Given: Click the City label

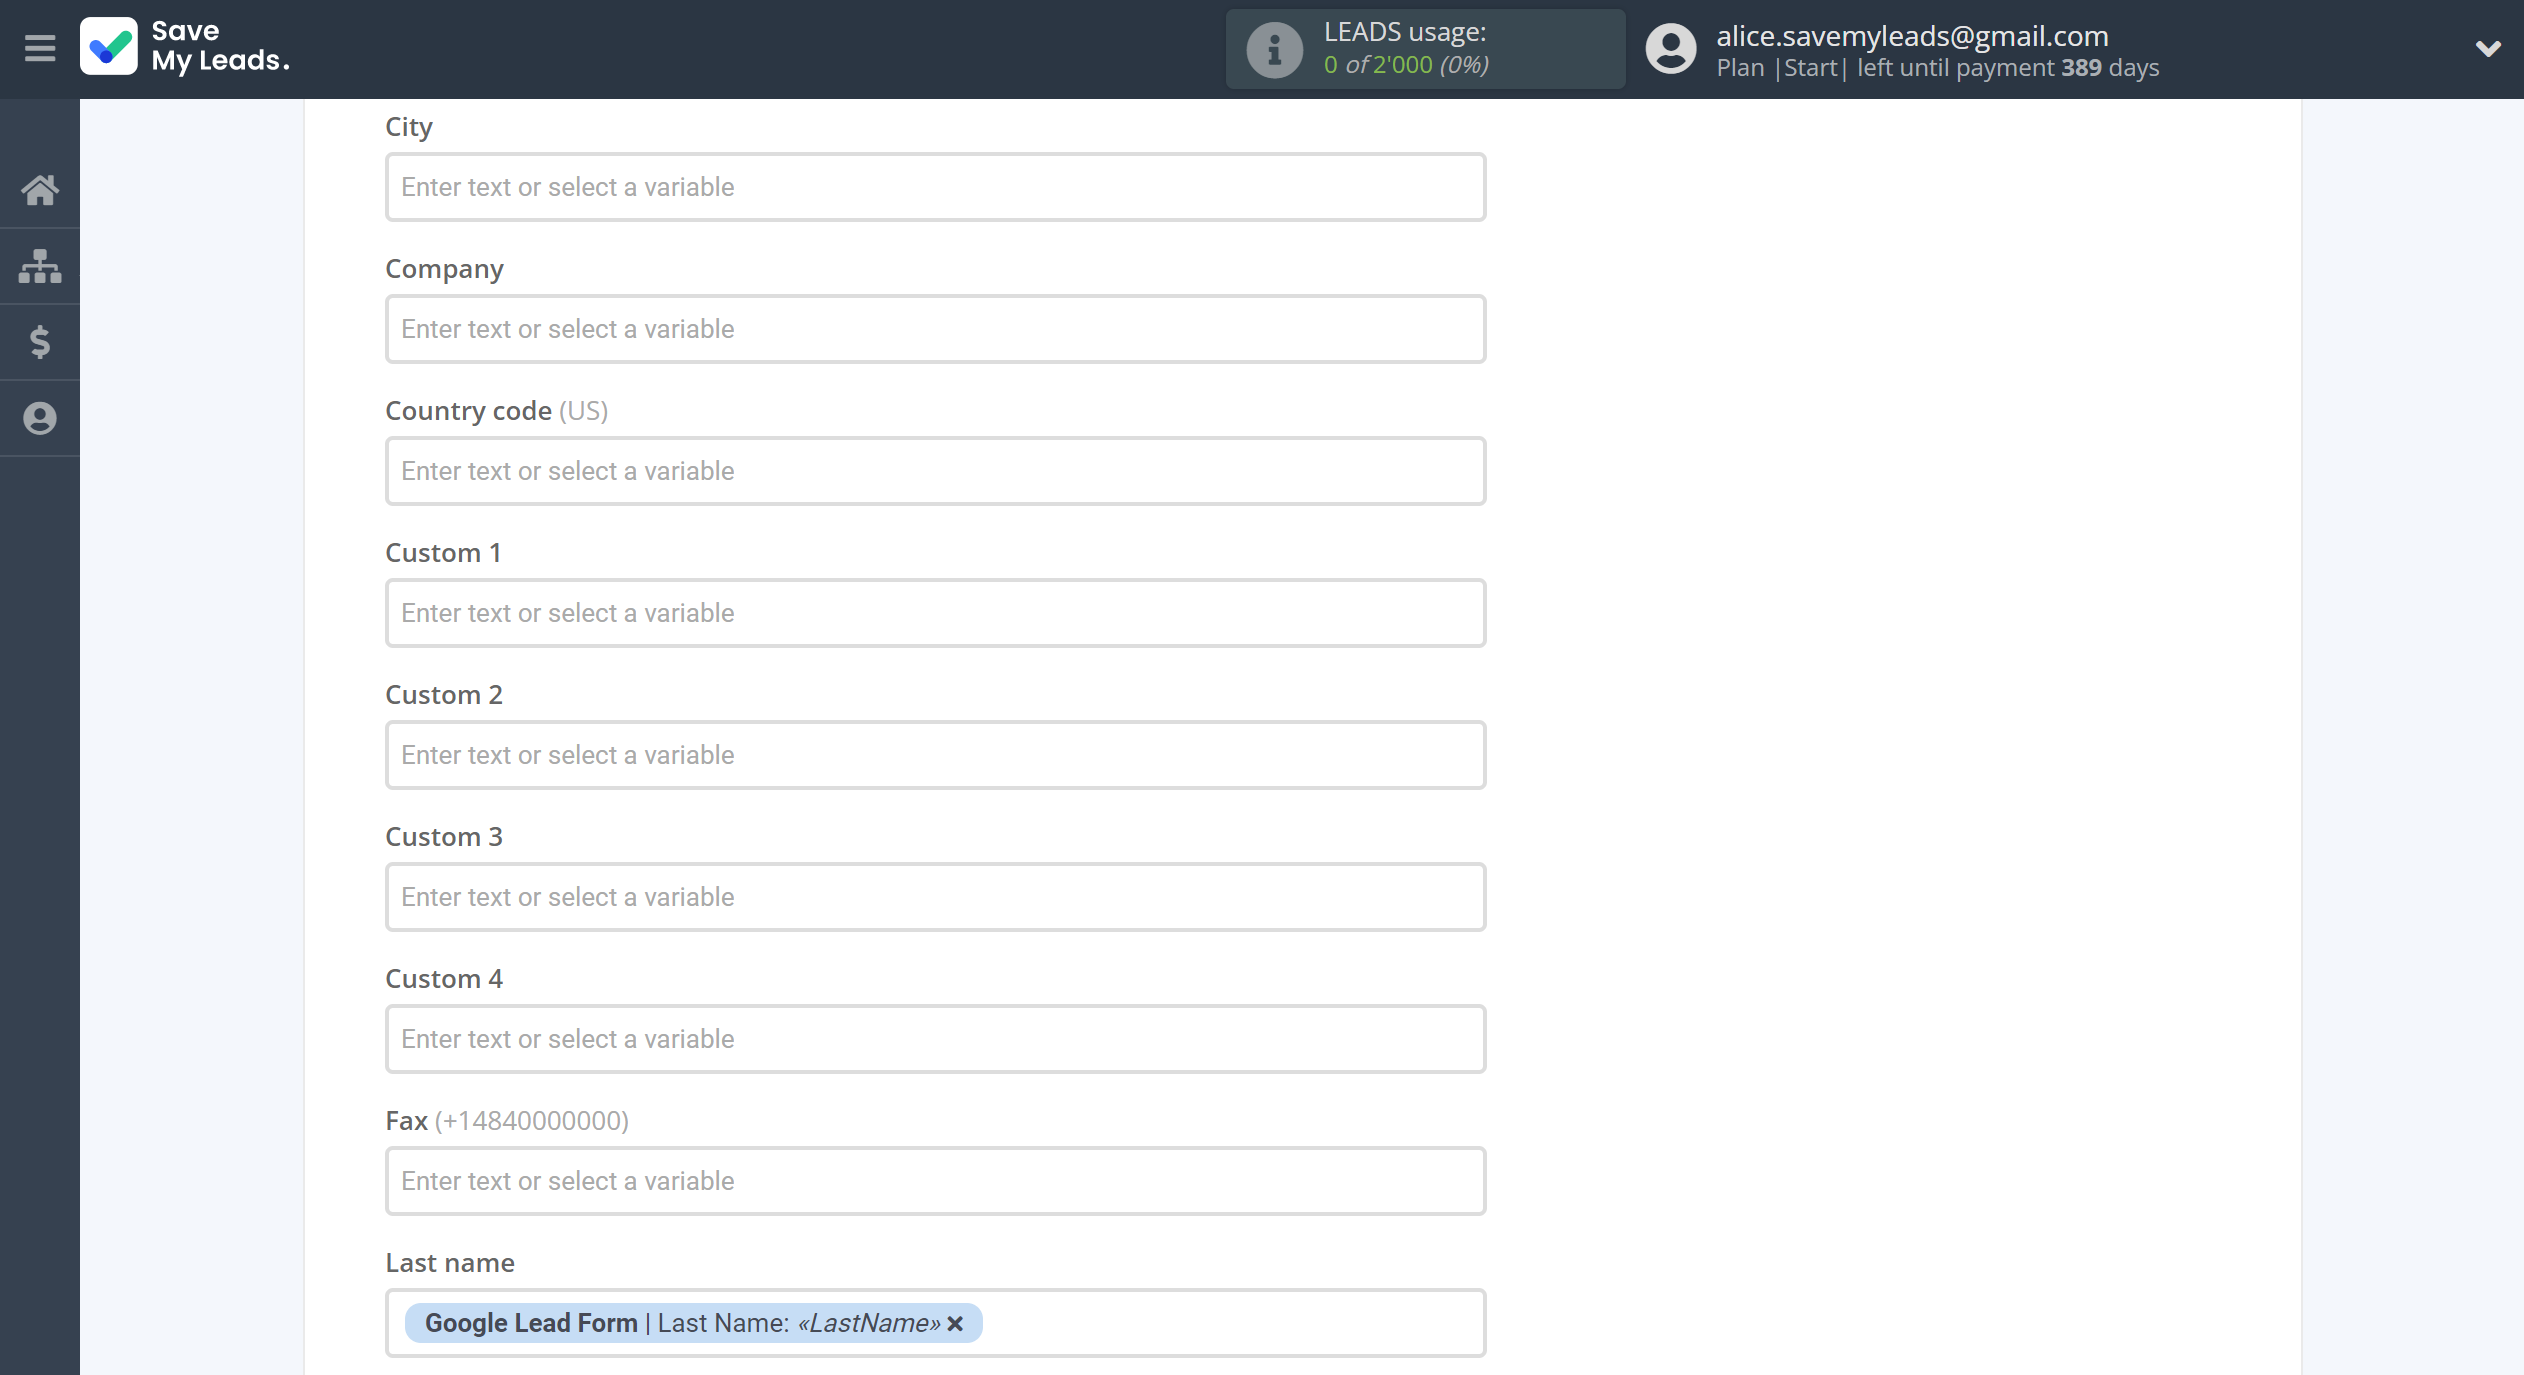Looking at the screenshot, I should 409,128.
